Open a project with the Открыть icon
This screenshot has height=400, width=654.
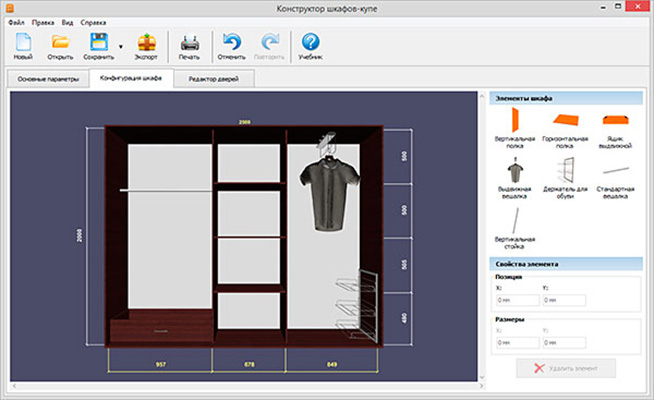pyautogui.click(x=60, y=43)
